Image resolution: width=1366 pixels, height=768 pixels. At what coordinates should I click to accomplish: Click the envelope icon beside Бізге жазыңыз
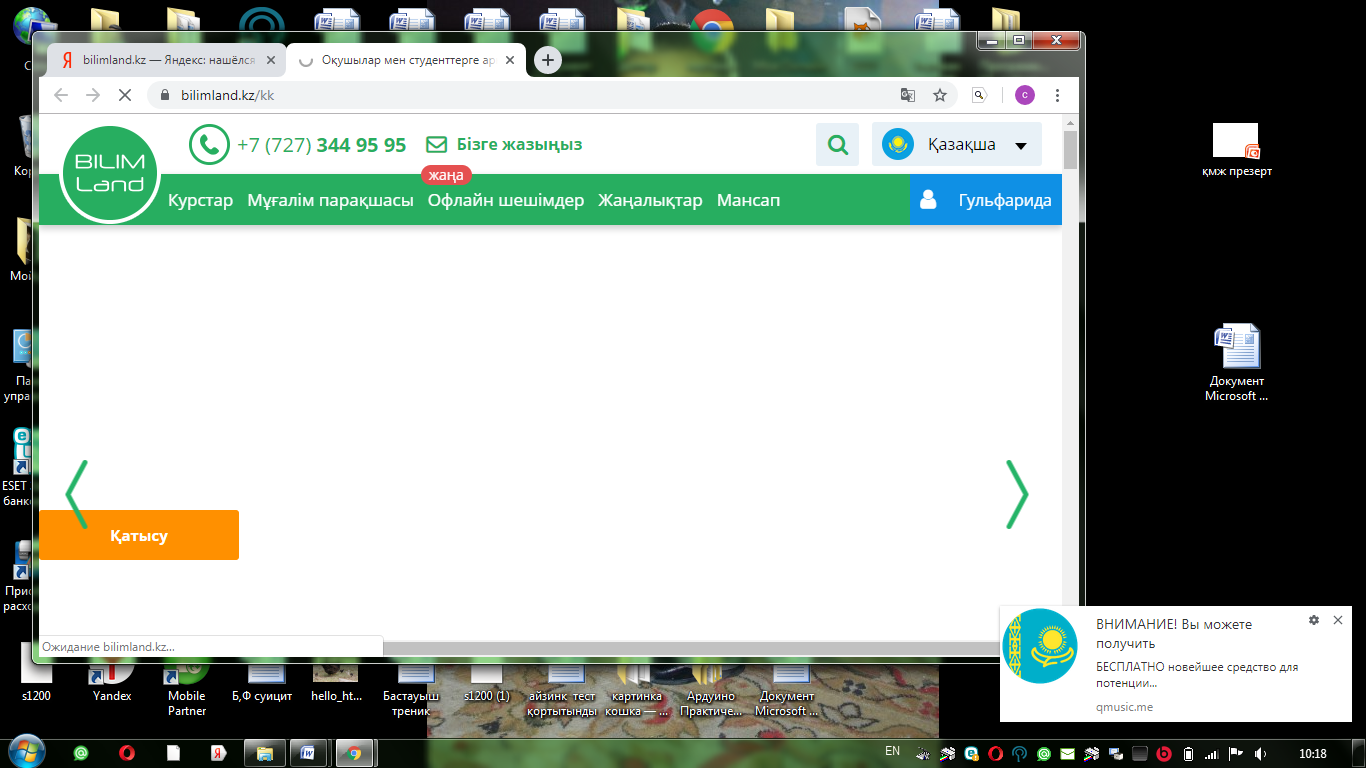click(436, 145)
